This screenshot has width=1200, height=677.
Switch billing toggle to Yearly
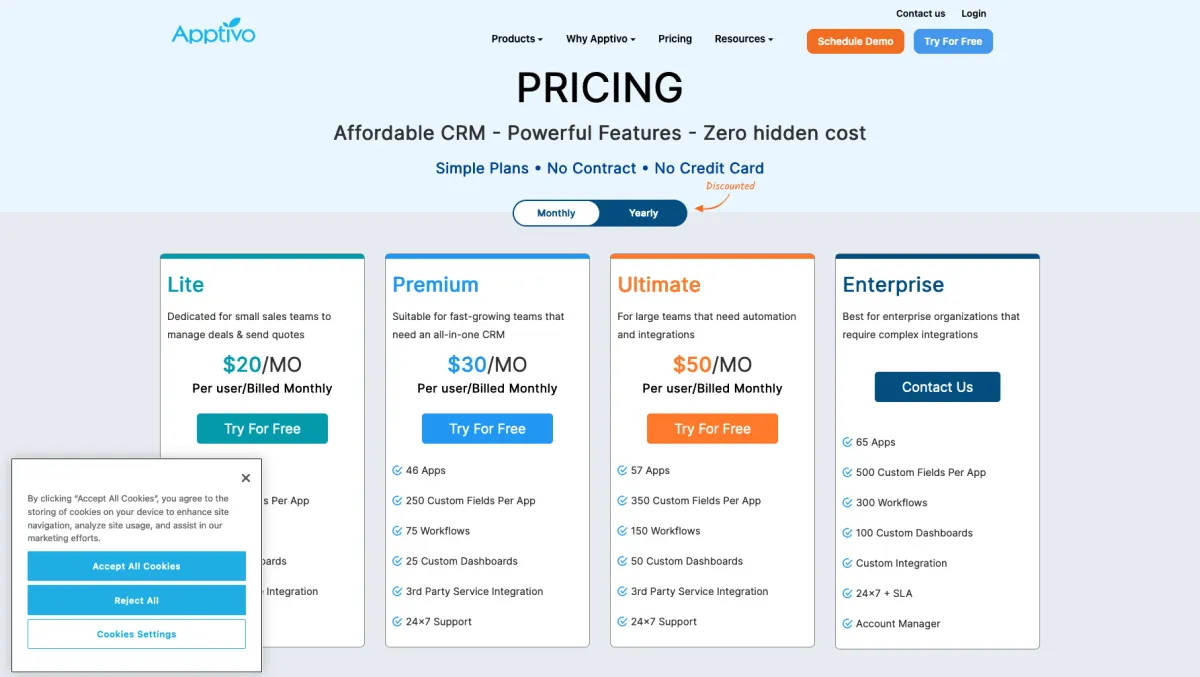pos(643,213)
